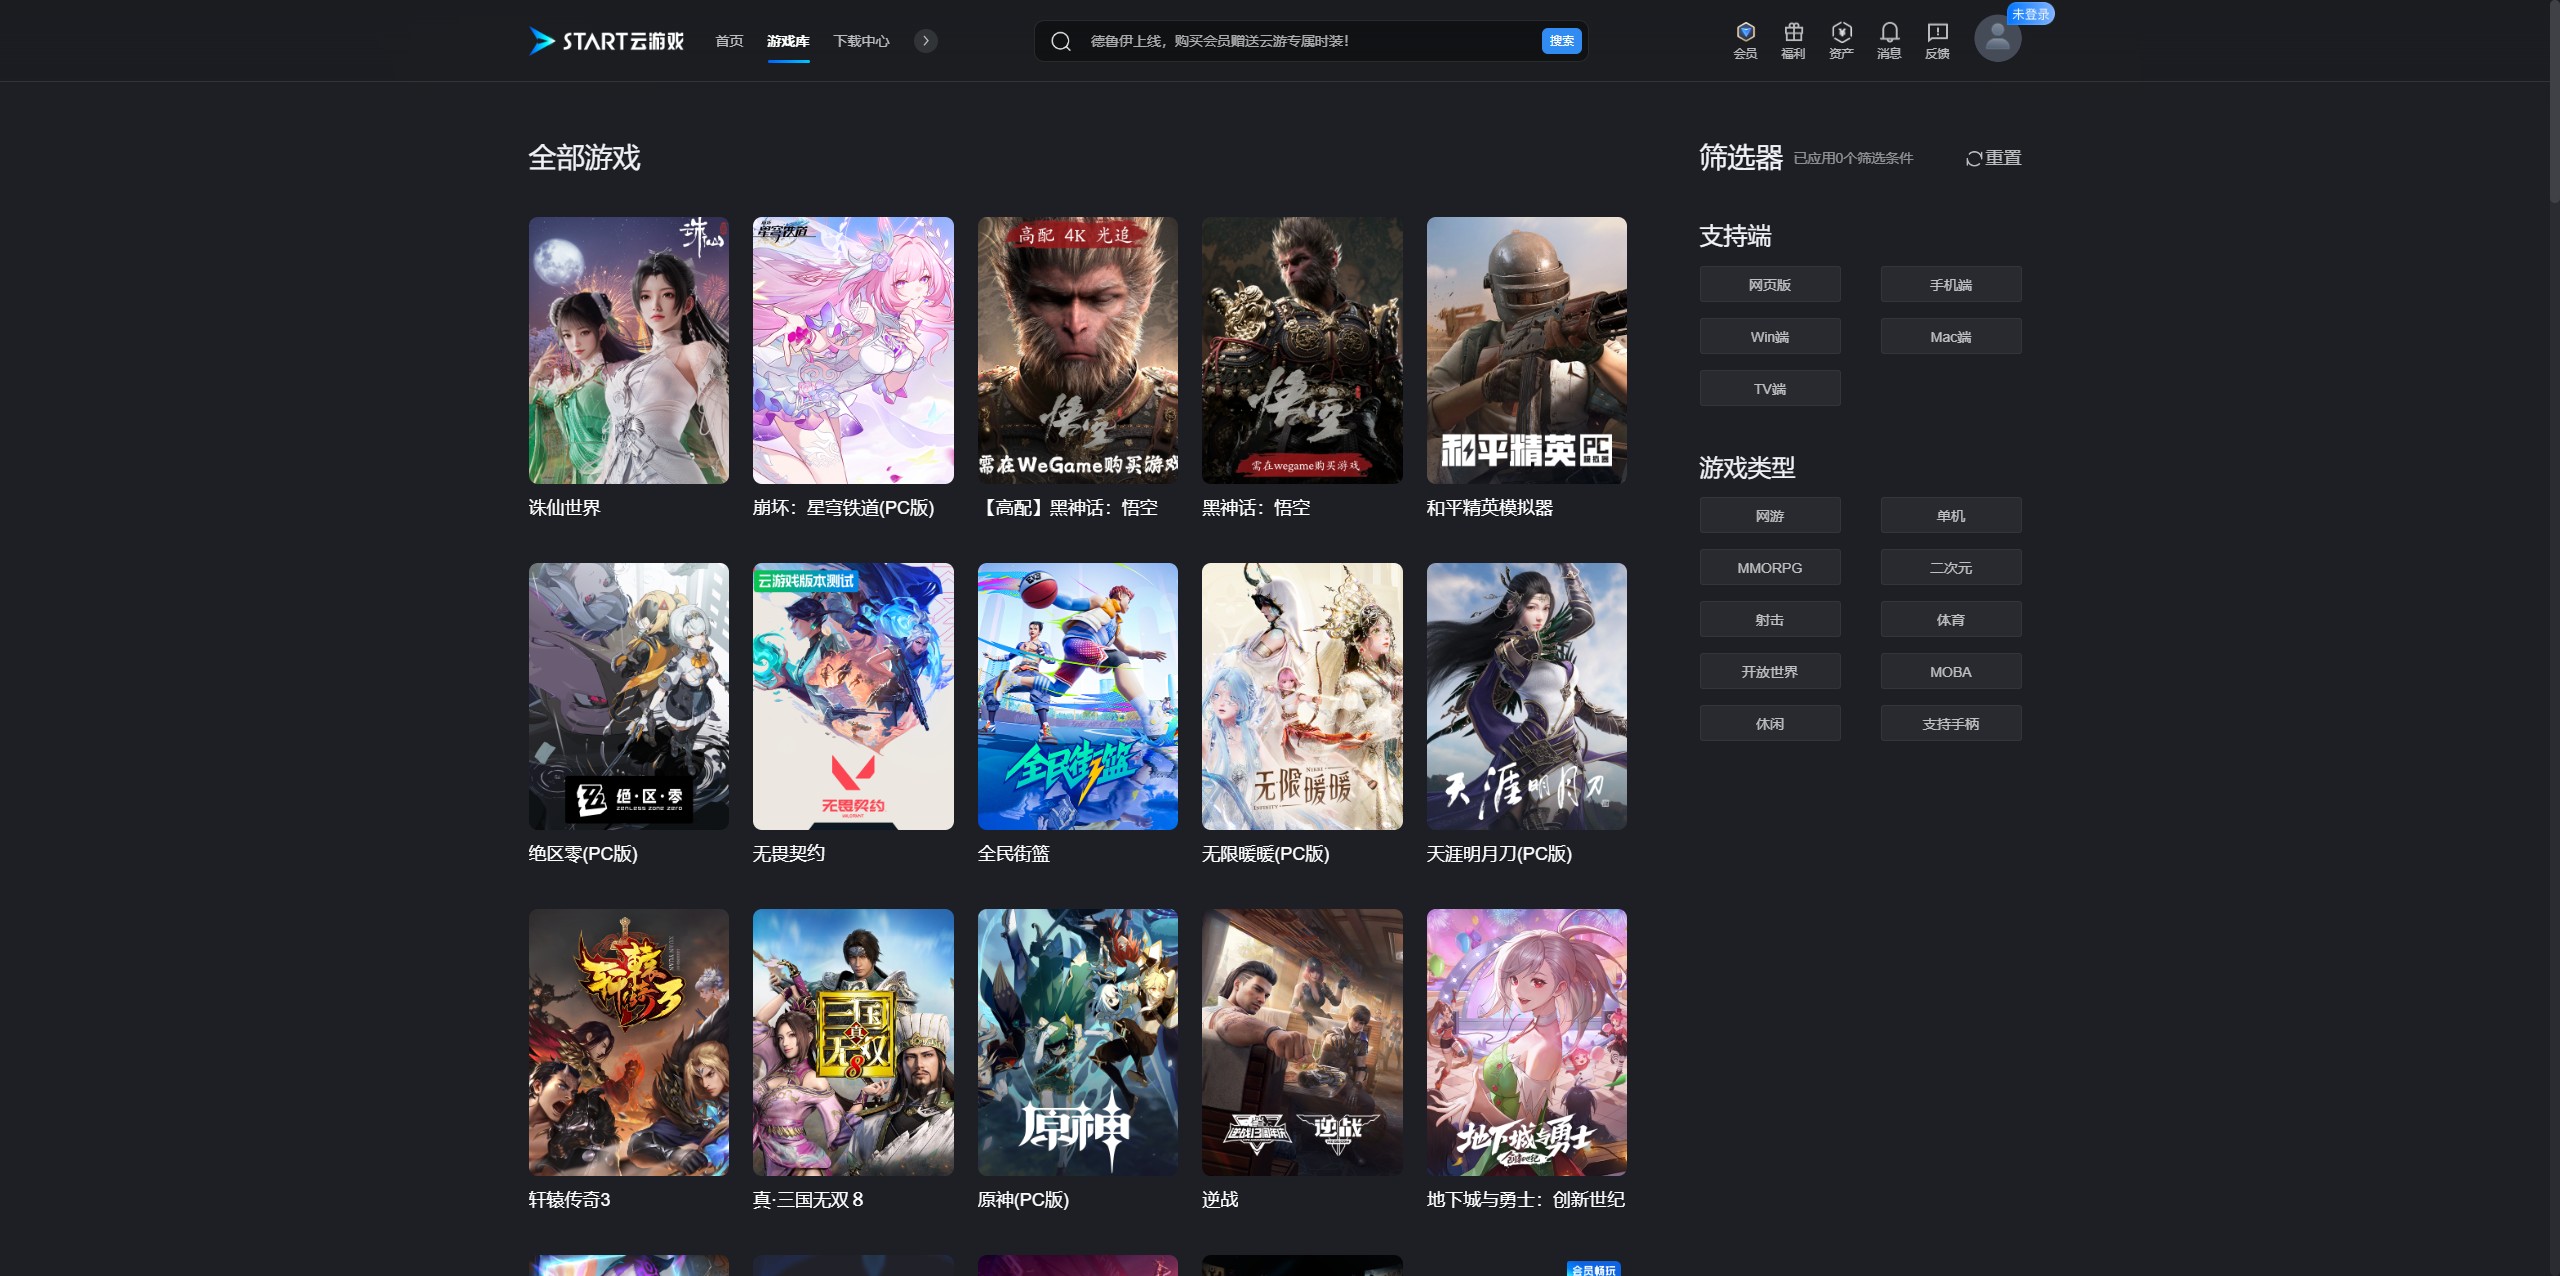The width and height of the screenshot is (2560, 1276).
Task: Switch to the 首页 tab
Action: (728, 41)
